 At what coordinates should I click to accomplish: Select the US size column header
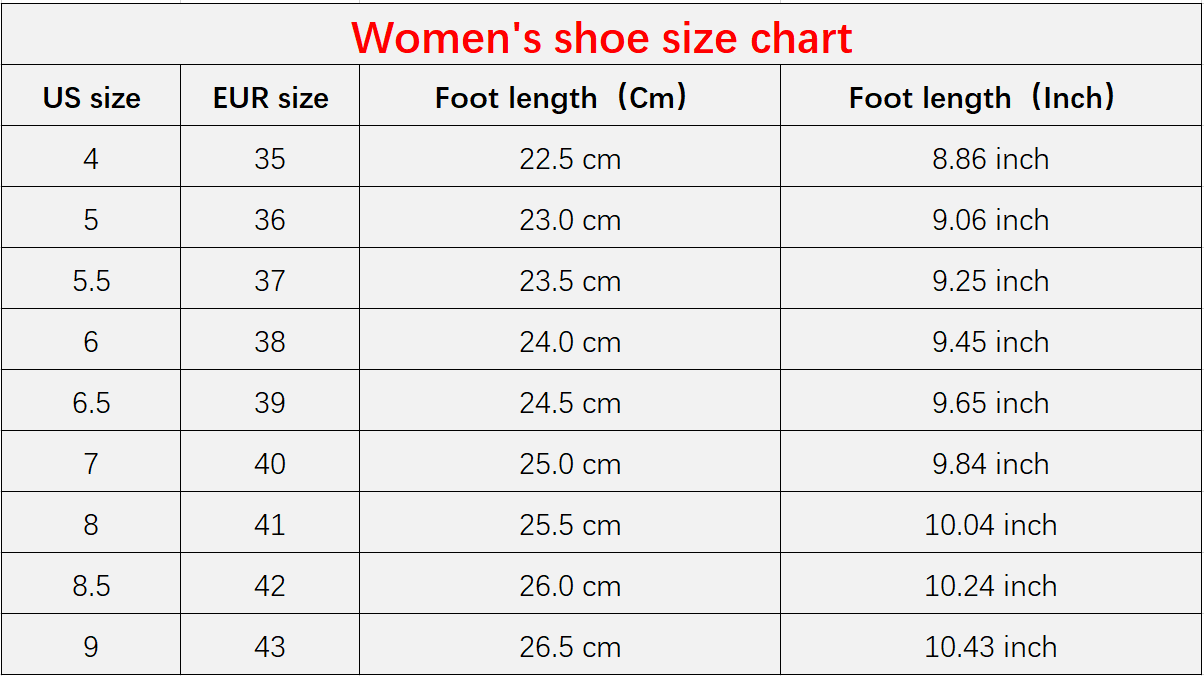(x=91, y=98)
